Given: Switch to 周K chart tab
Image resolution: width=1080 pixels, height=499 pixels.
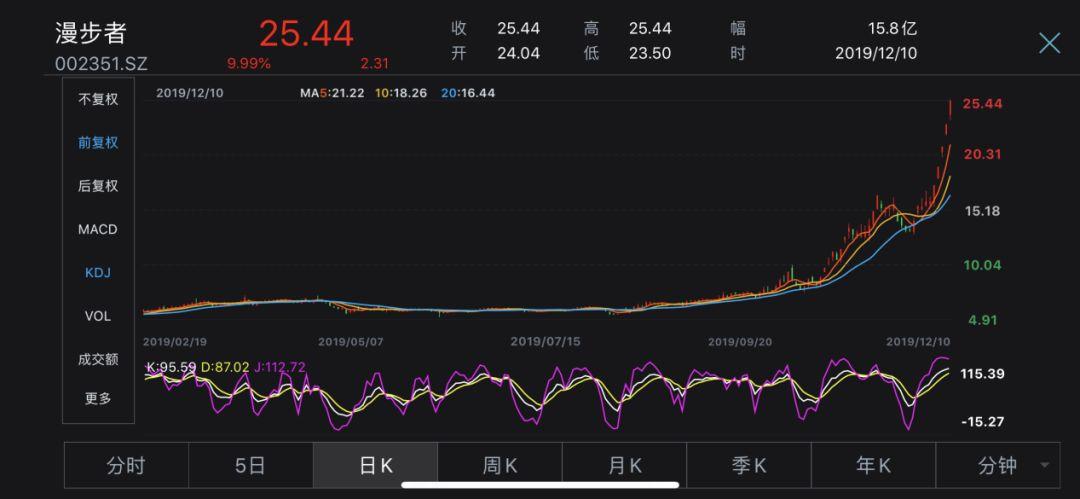Looking at the screenshot, I should (x=500, y=466).
